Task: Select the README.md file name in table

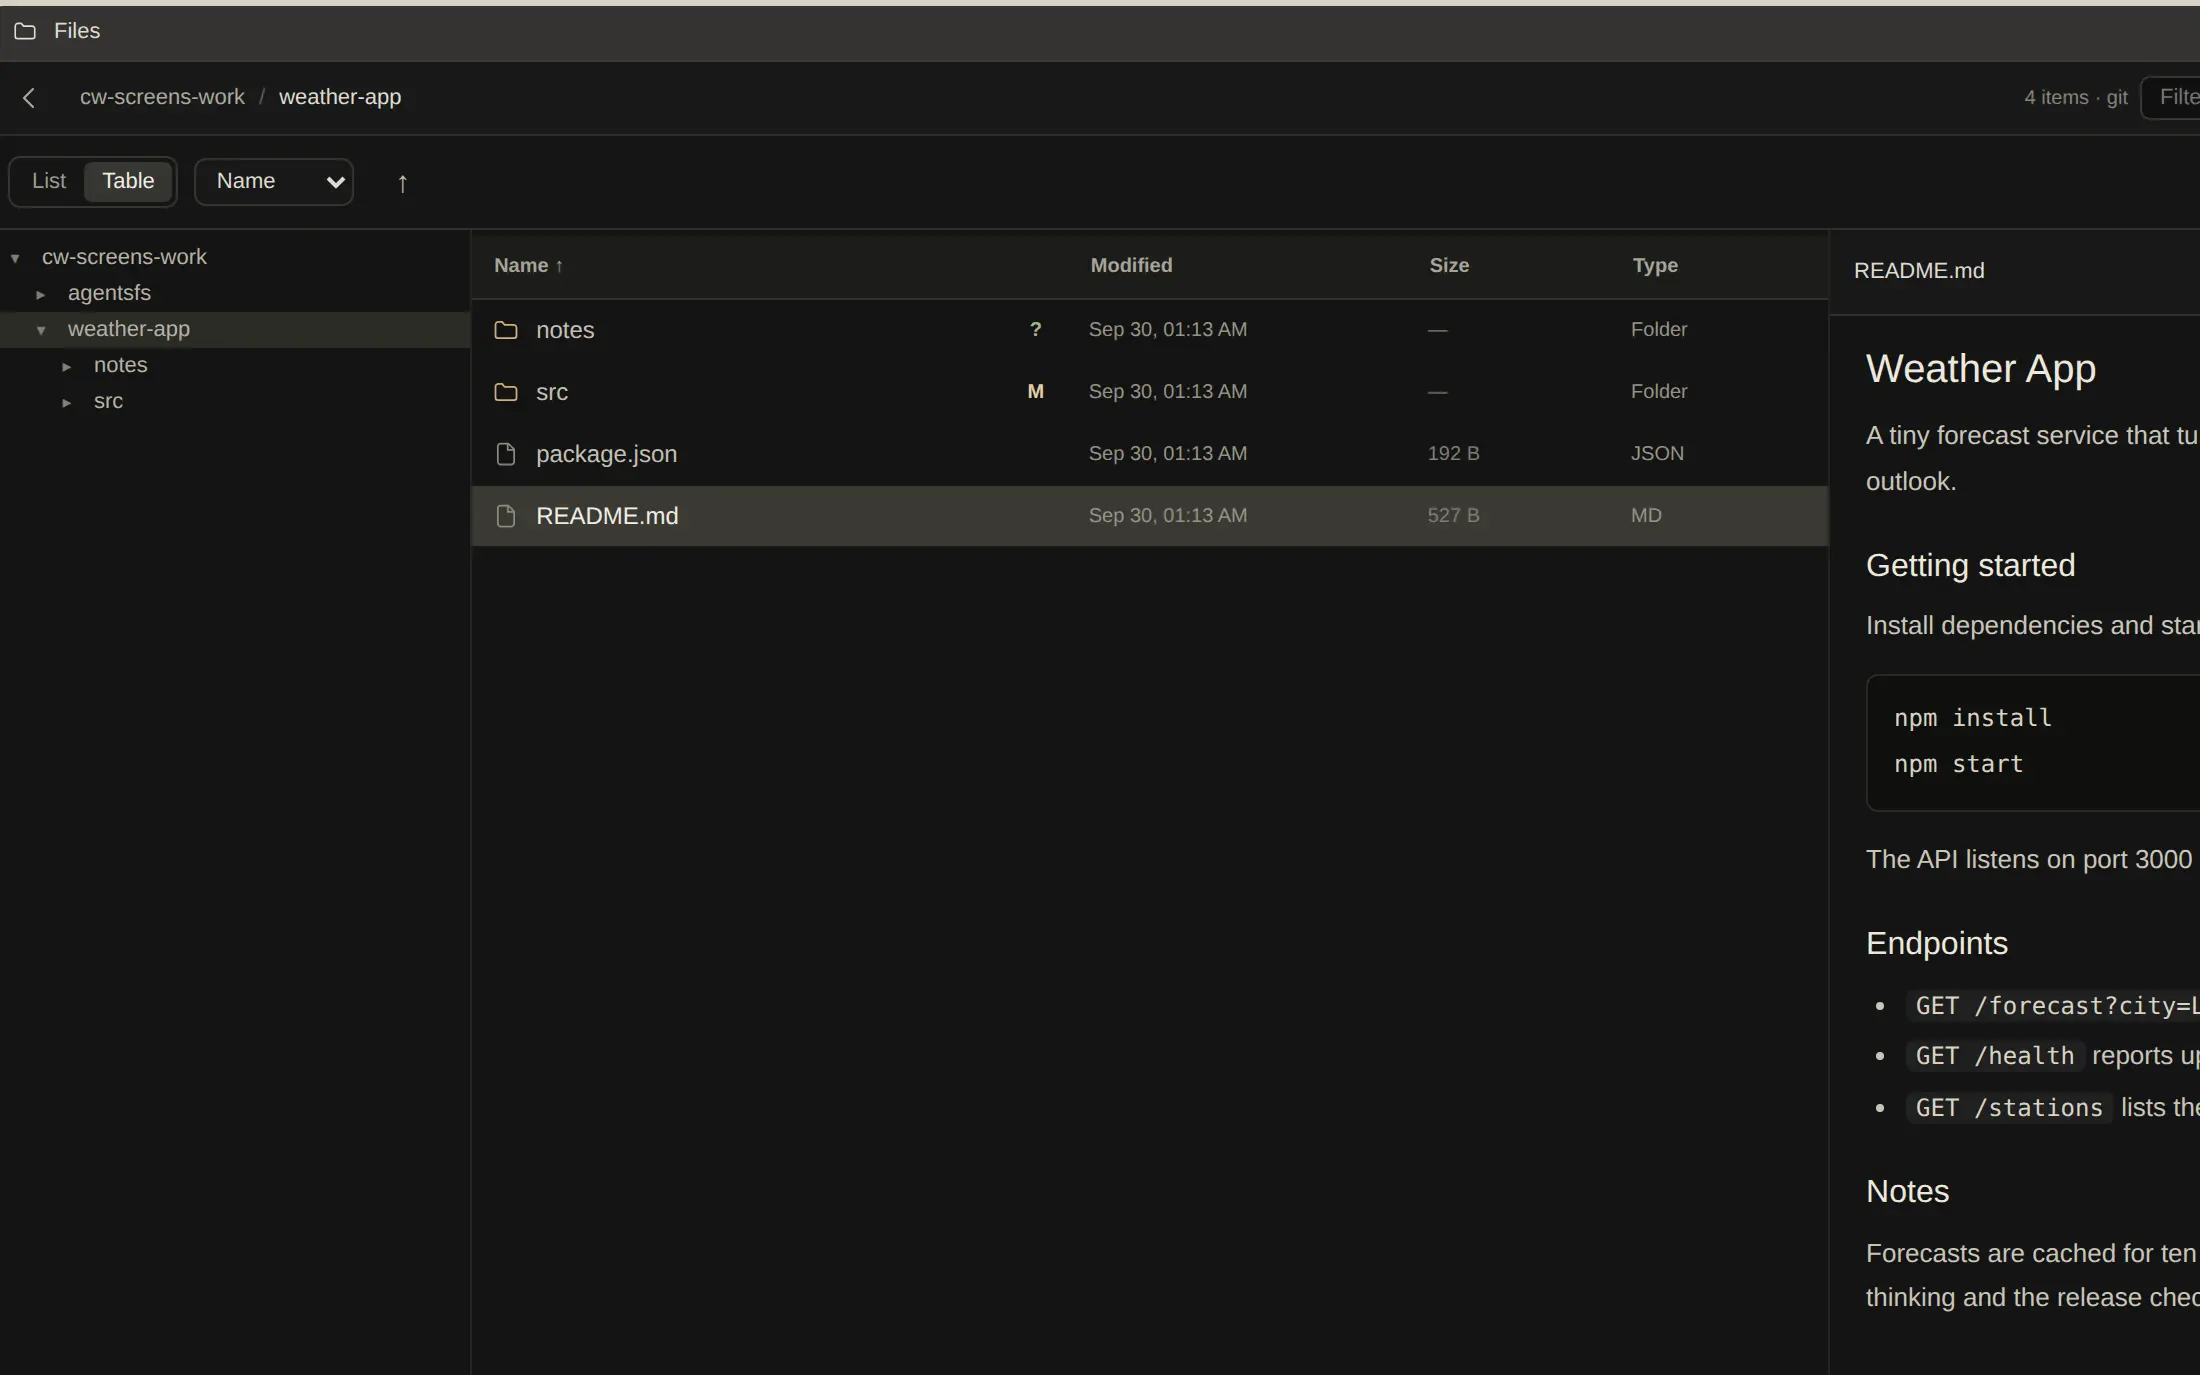Action: point(607,516)
